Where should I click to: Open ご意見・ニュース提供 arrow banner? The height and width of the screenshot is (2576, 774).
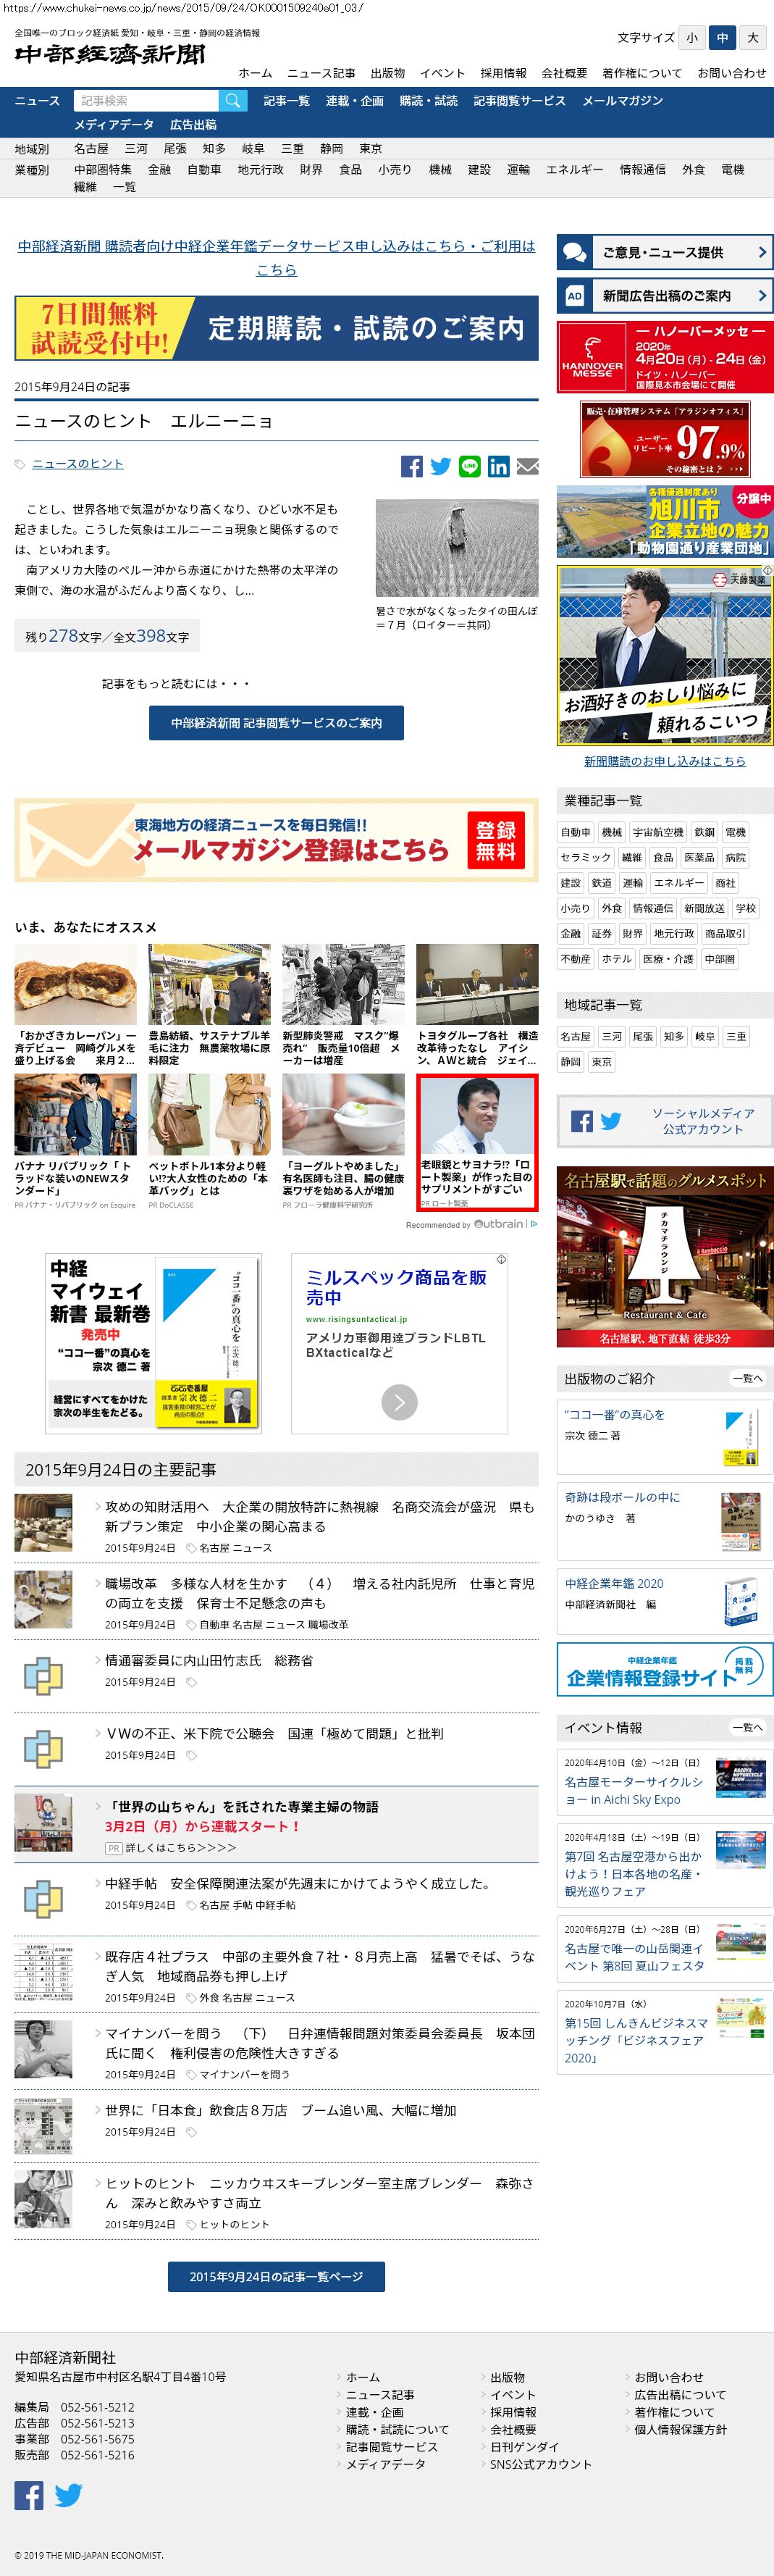tap(664, 252)
